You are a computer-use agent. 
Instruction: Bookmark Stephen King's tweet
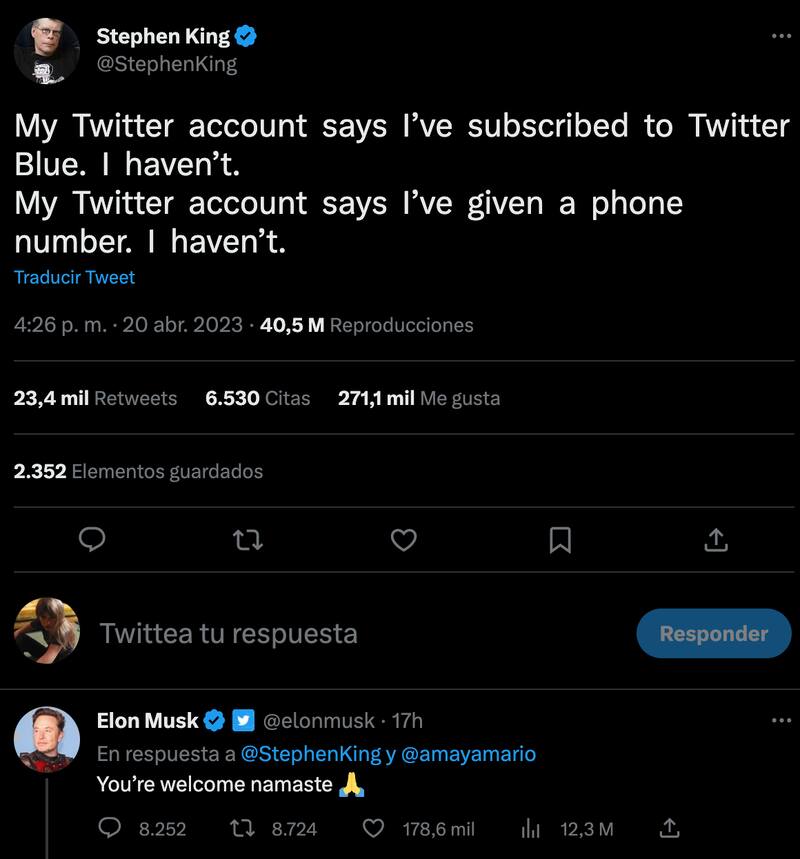(x=560, y=541)
